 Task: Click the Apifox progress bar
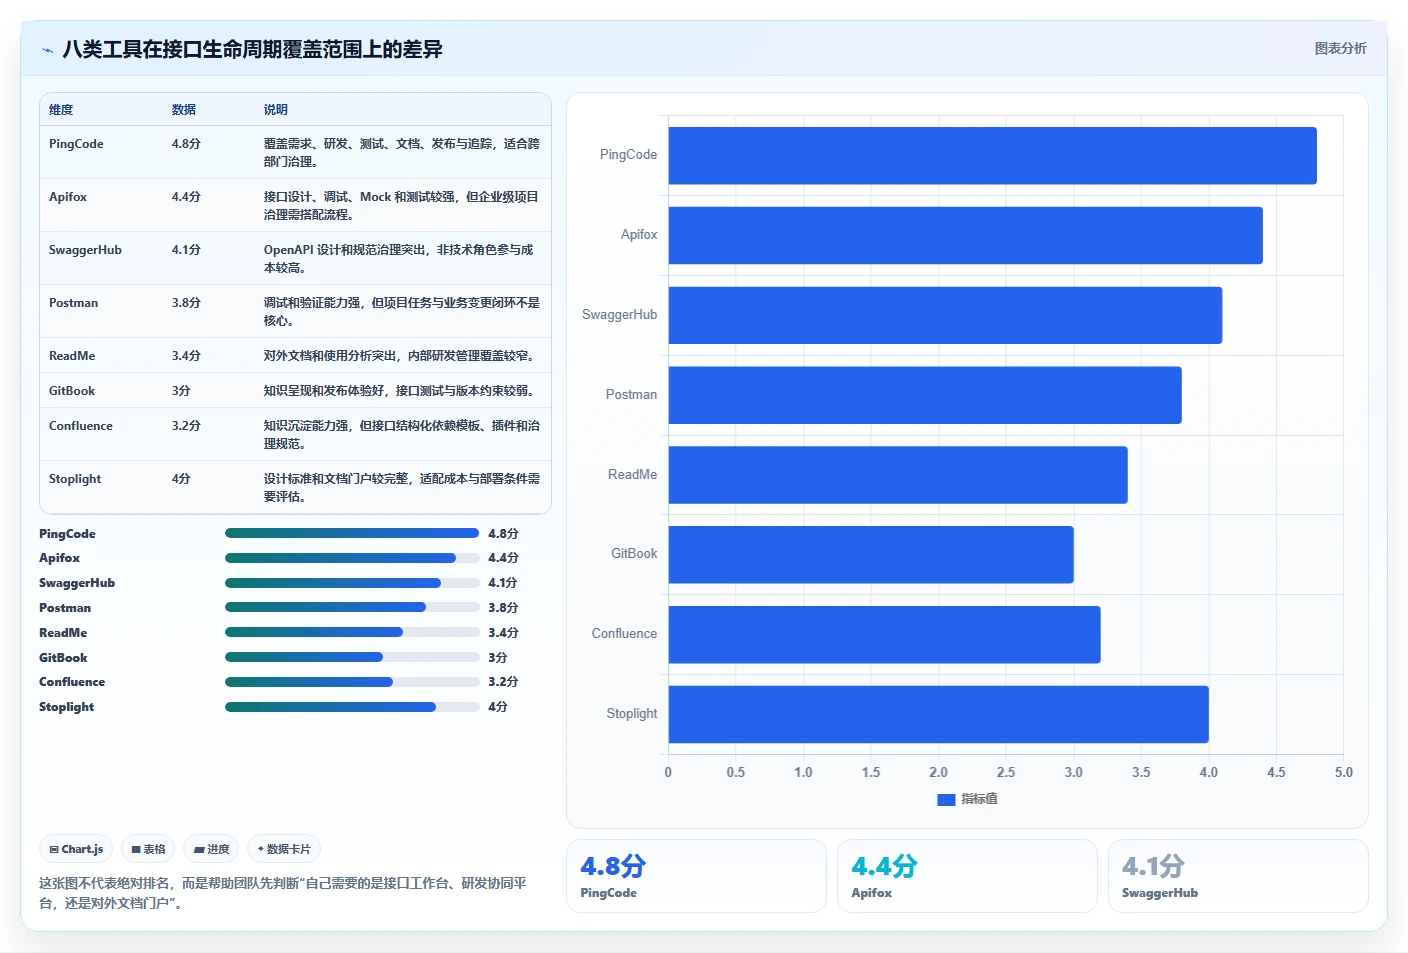point(352,558)
